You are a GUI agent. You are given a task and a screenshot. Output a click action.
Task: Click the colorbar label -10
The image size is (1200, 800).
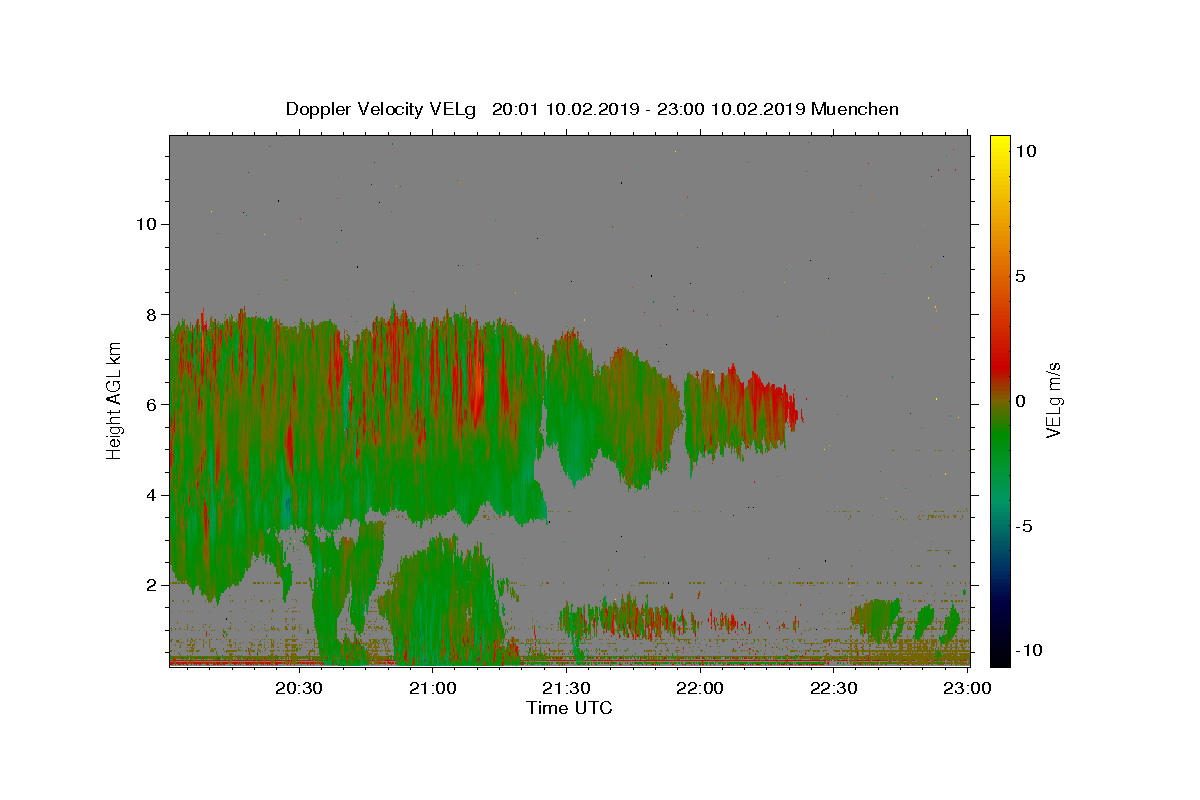1027,650
